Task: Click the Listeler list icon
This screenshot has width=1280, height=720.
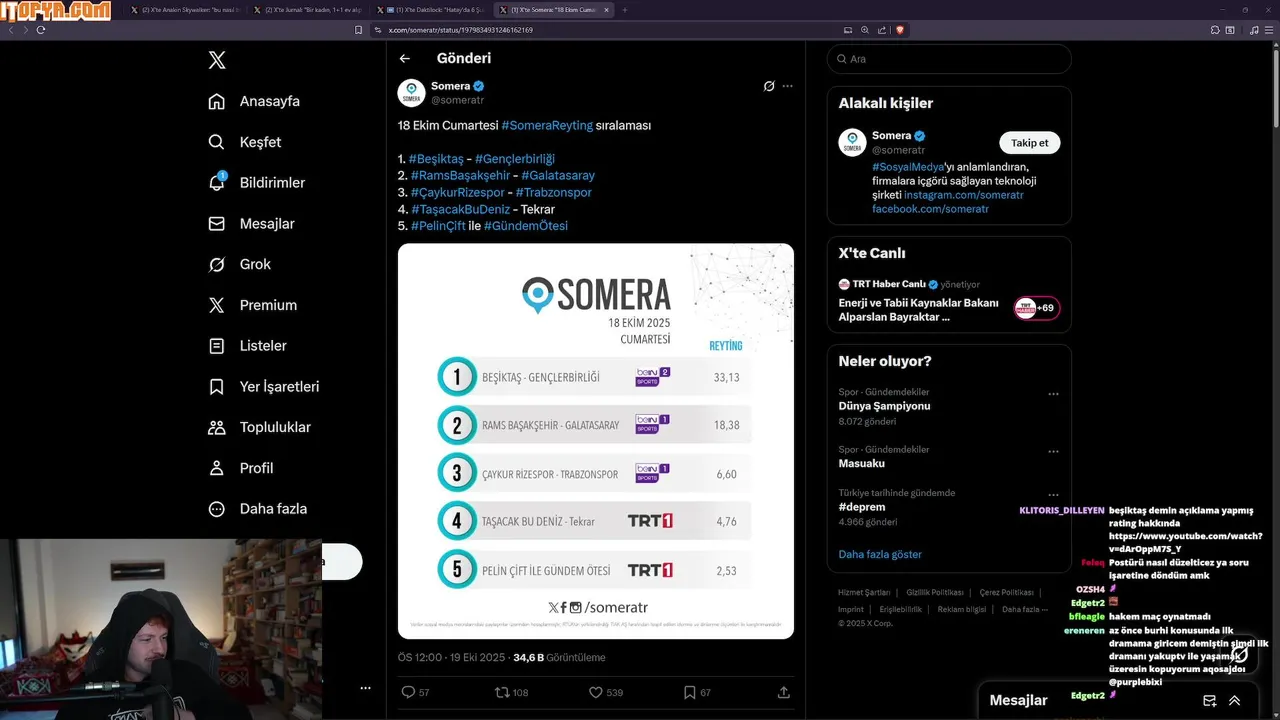Action: click(x=216, y=346)
